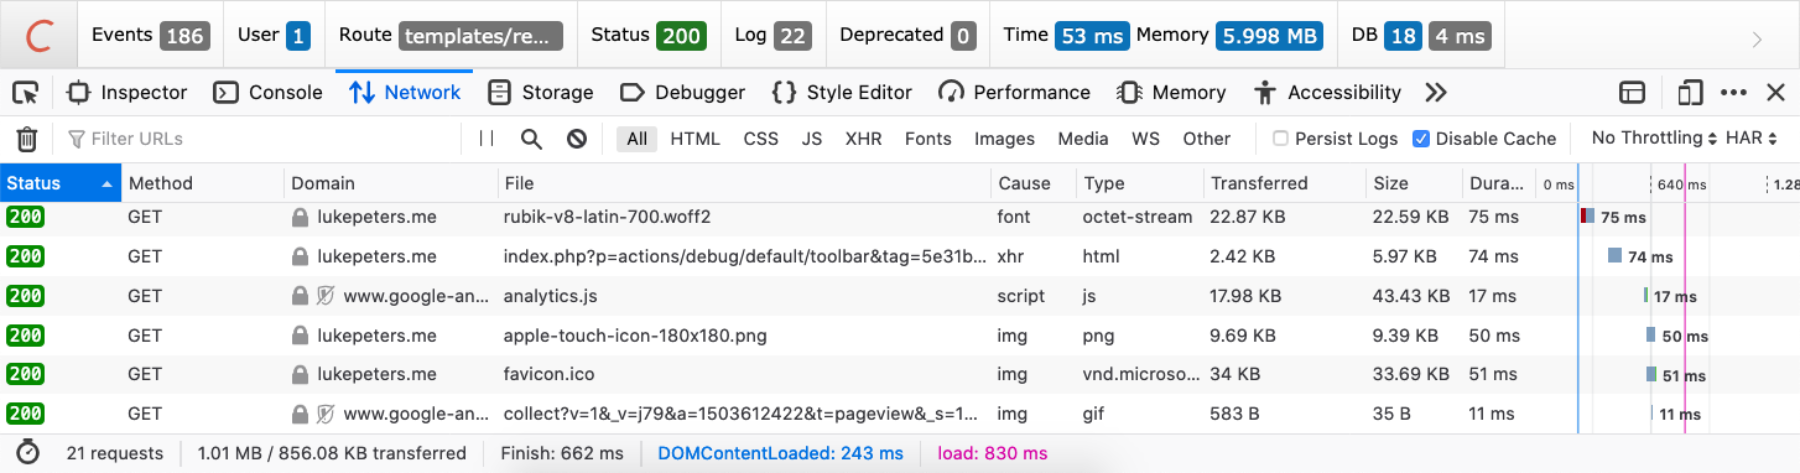The width and height of the screenshot is (1800, 473).
Task: Open request blocking icon
Action: pos(577,139)
